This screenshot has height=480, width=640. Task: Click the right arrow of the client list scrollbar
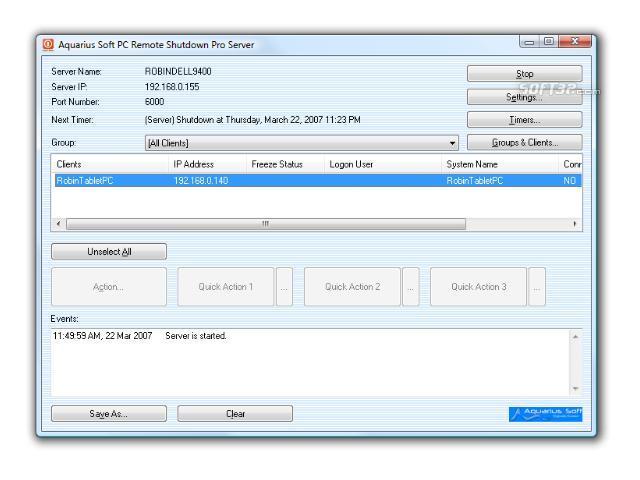575,224
